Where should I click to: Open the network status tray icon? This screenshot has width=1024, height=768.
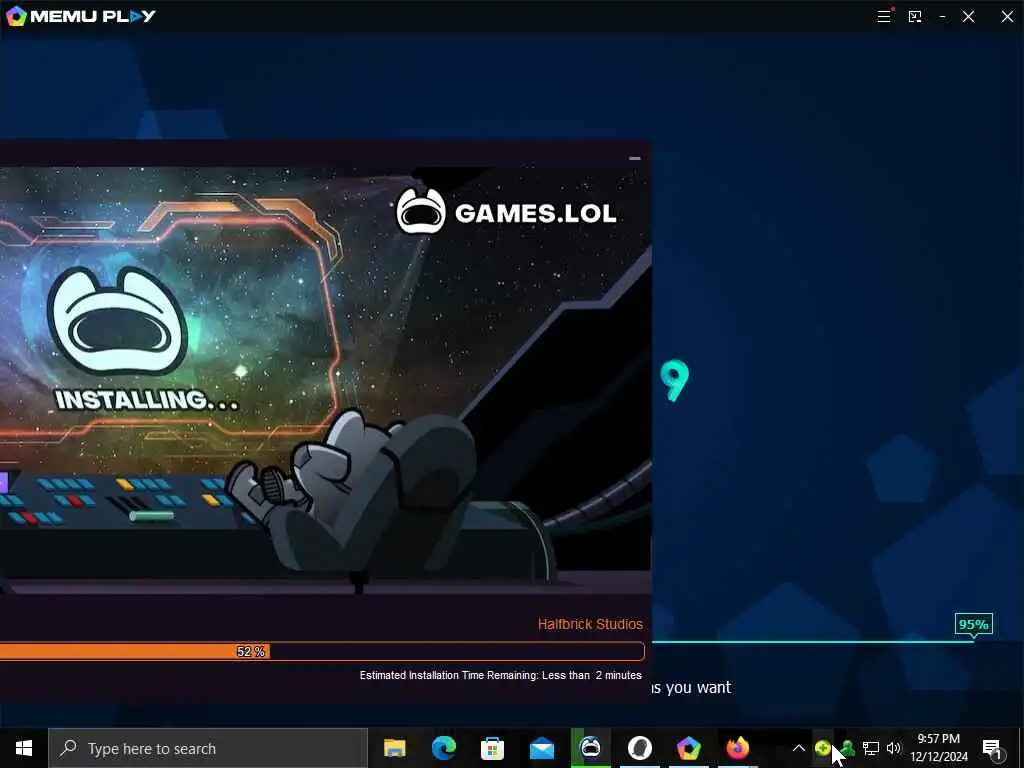[871, 748]
